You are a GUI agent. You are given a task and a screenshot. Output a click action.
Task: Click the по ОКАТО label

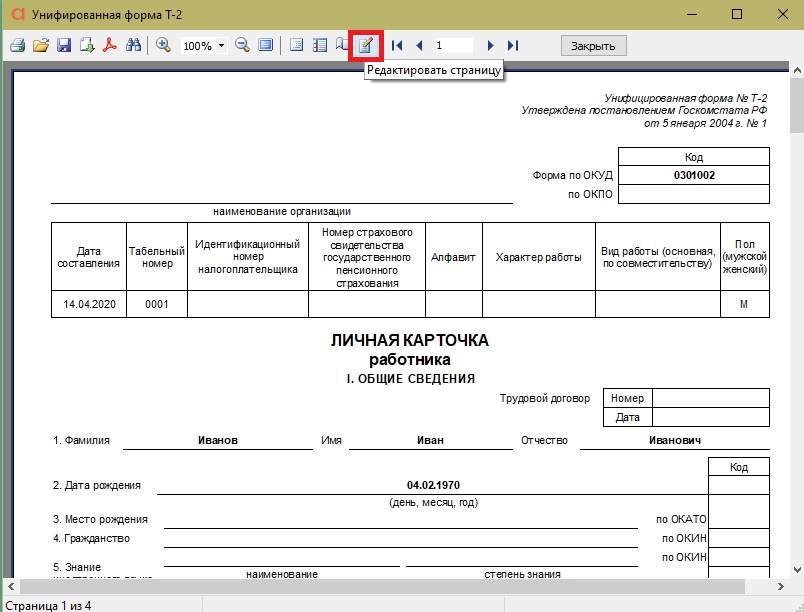point(681,519)
